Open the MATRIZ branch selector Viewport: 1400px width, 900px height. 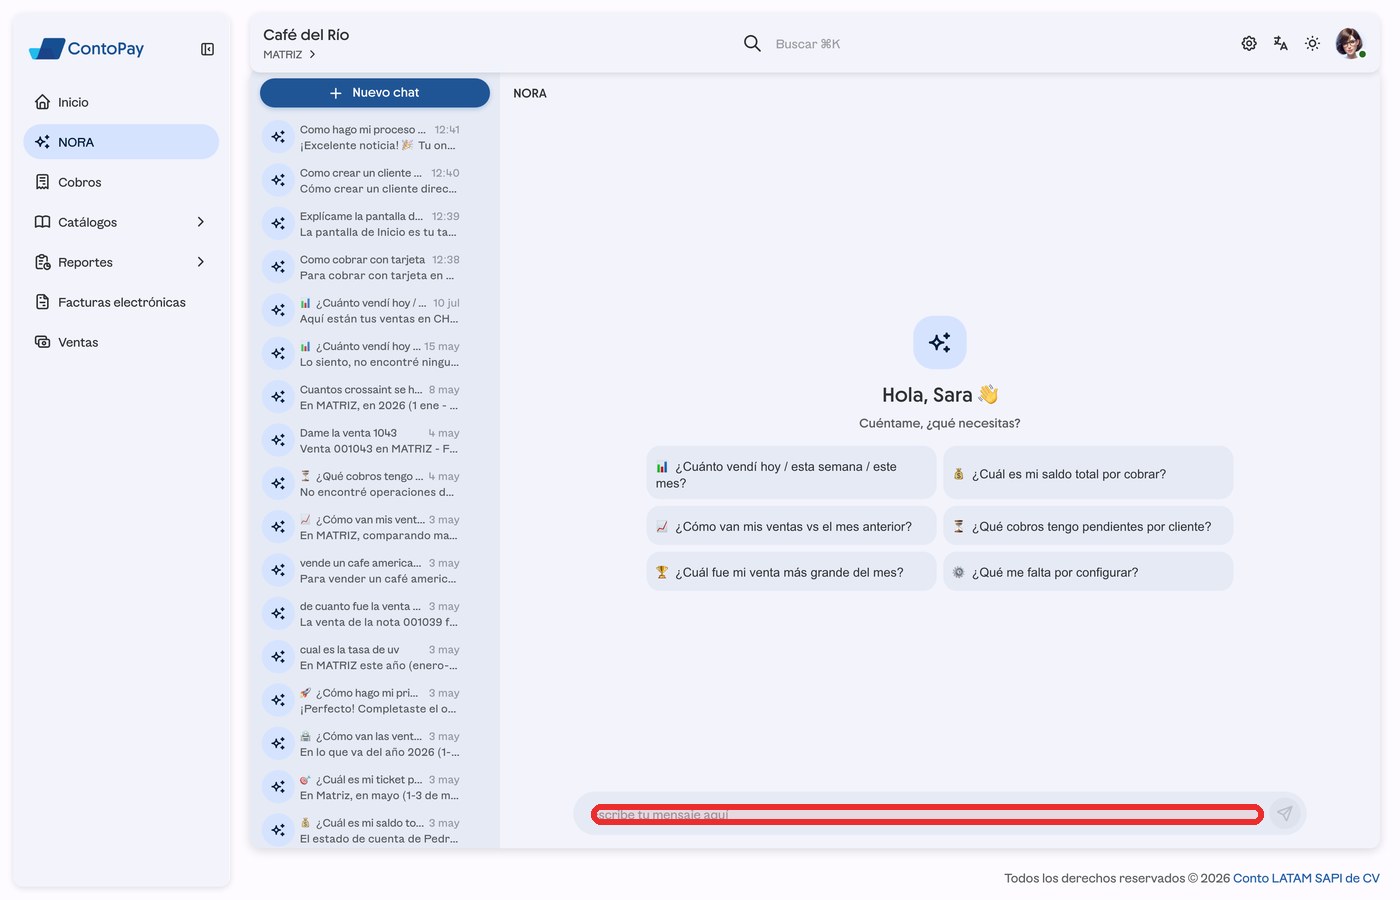(290, 55)
